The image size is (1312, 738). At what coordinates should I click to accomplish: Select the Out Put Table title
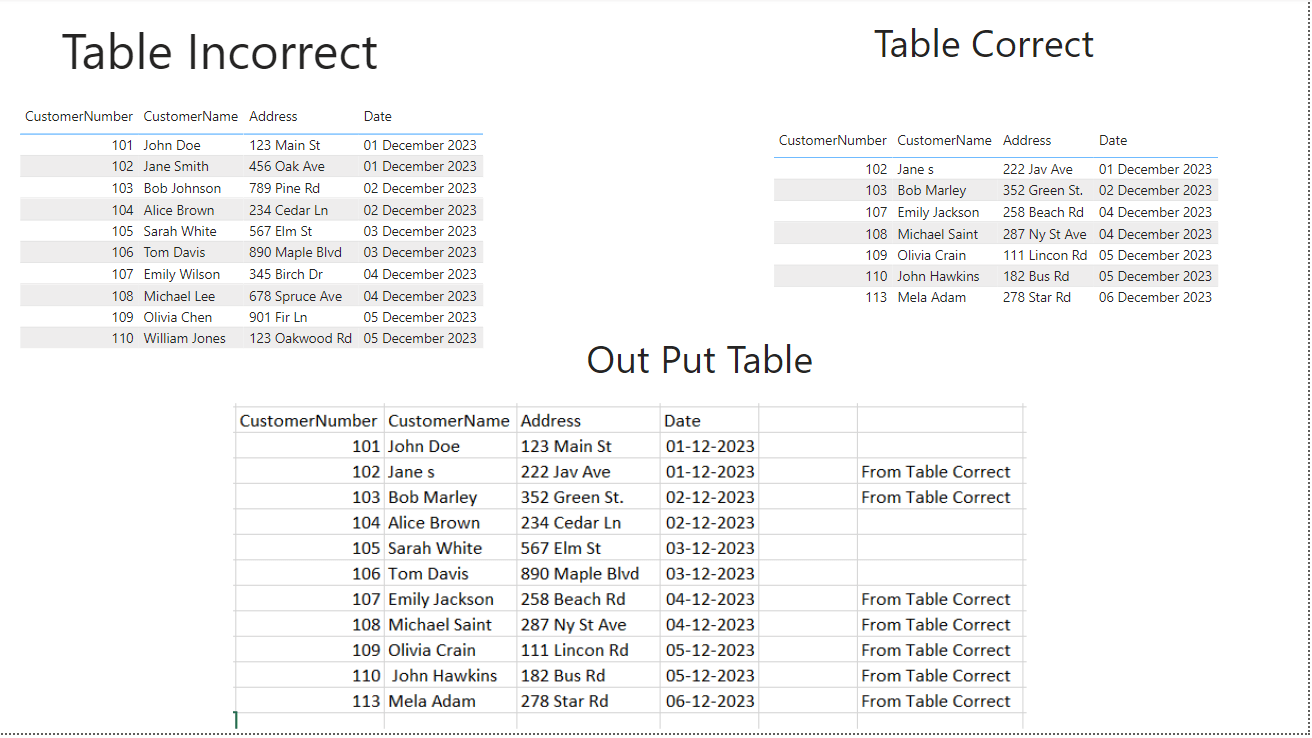699,360
